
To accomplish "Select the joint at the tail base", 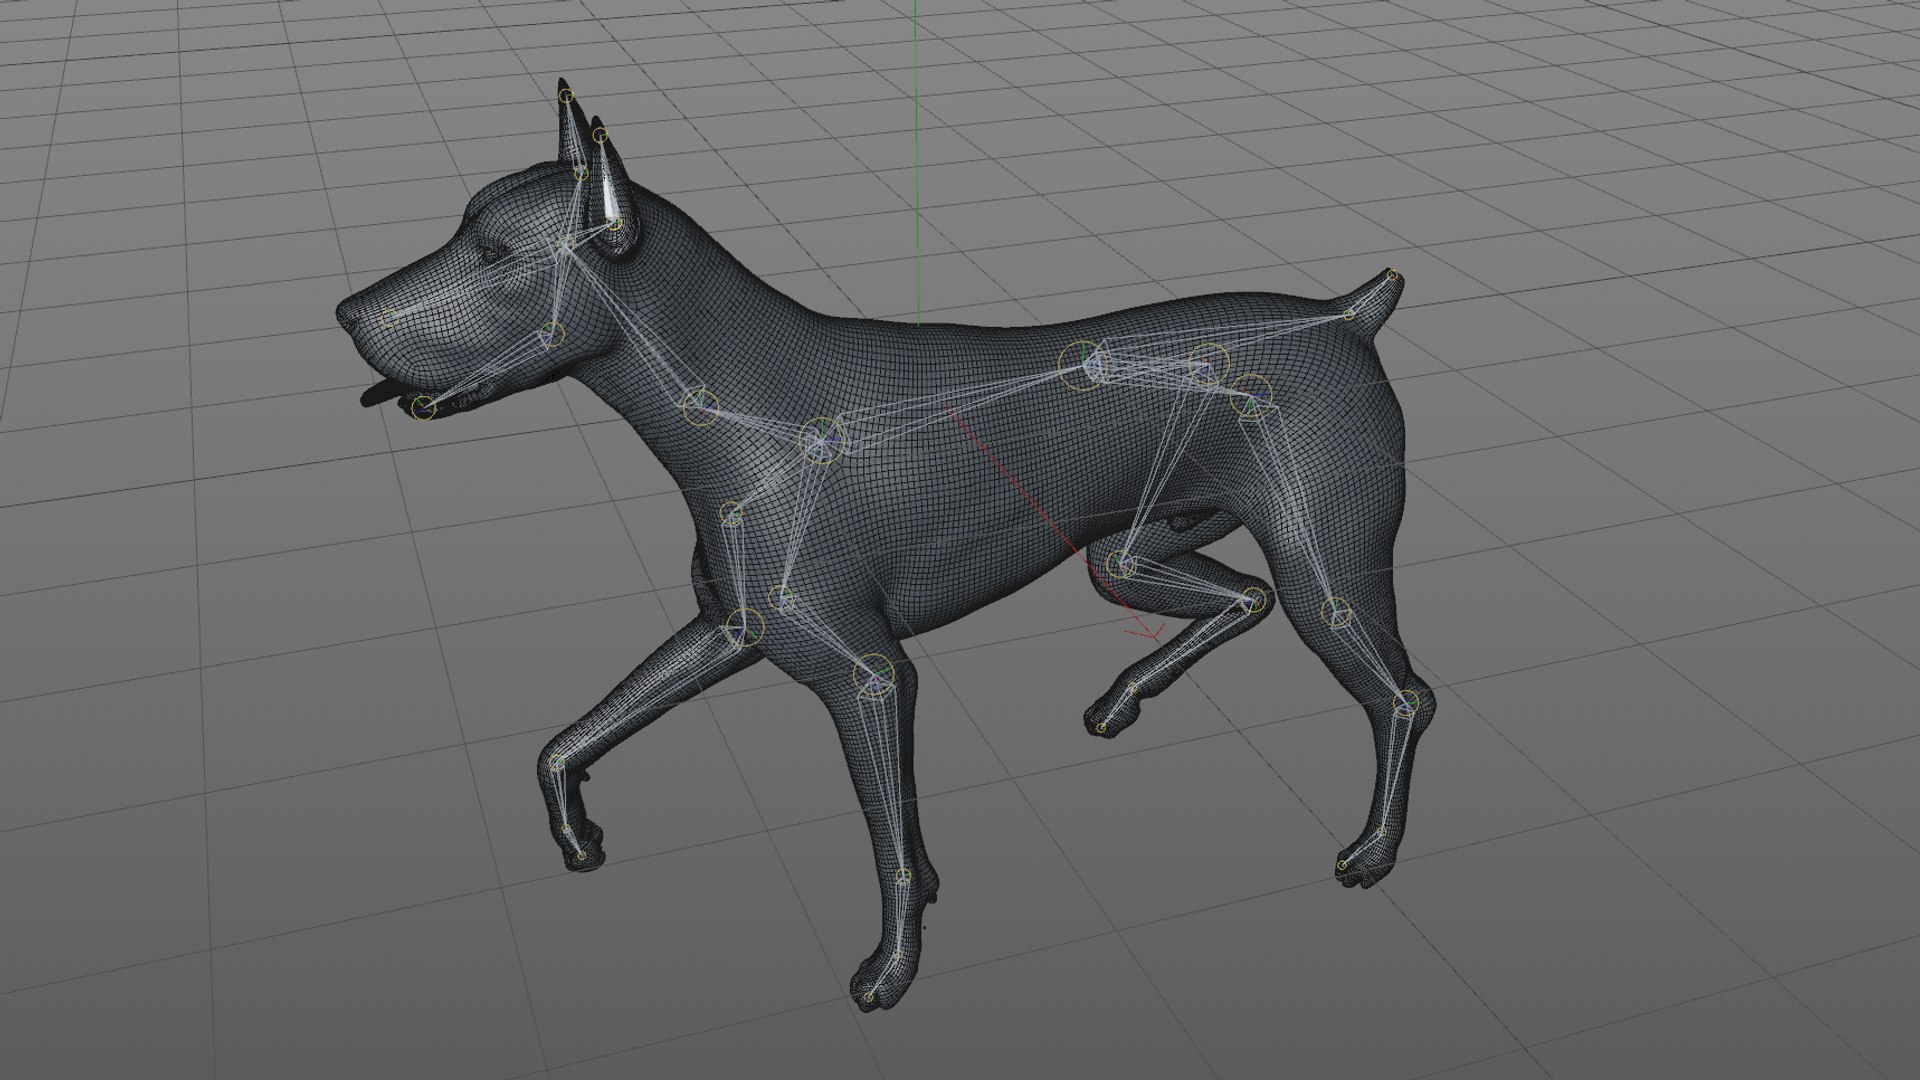I will click(x=1348, y=314).
